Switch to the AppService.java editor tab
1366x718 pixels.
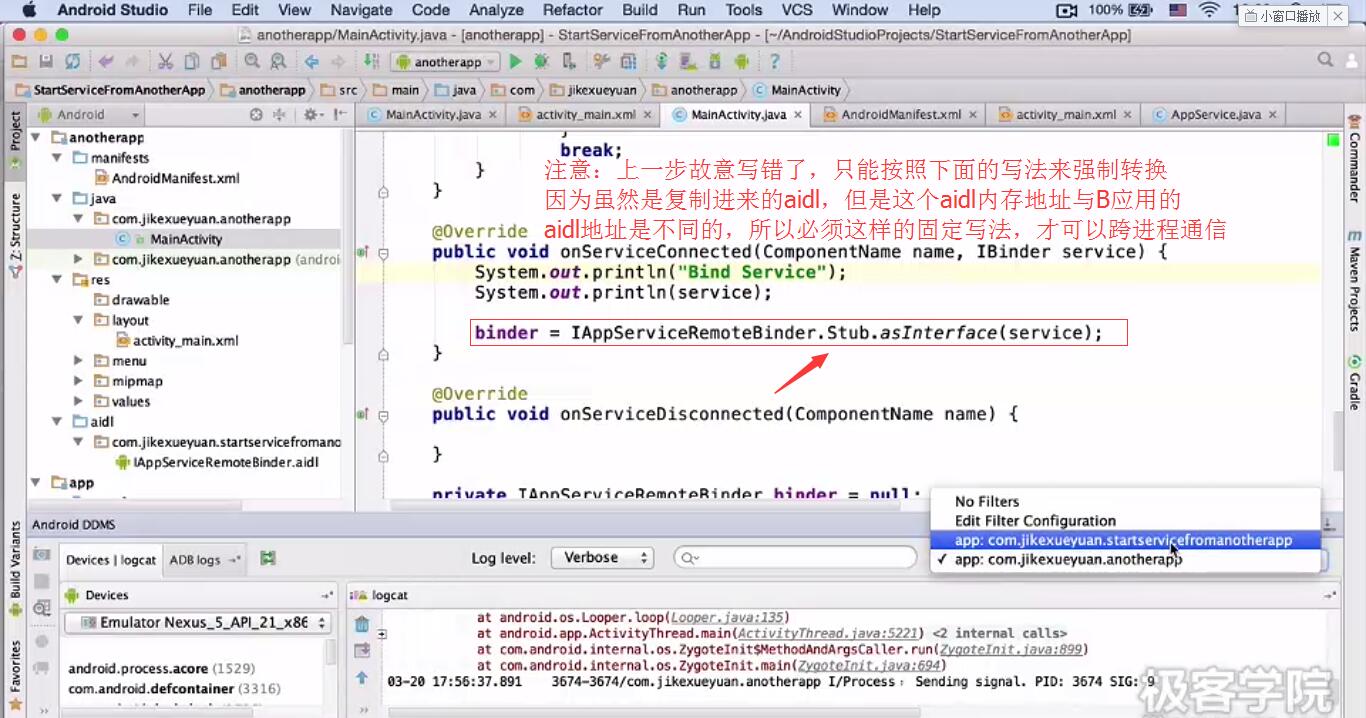tap(1215, 115)
